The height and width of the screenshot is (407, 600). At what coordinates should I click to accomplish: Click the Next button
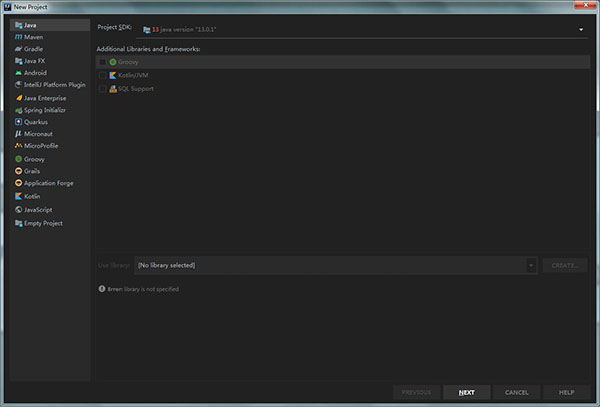[467, 392]
